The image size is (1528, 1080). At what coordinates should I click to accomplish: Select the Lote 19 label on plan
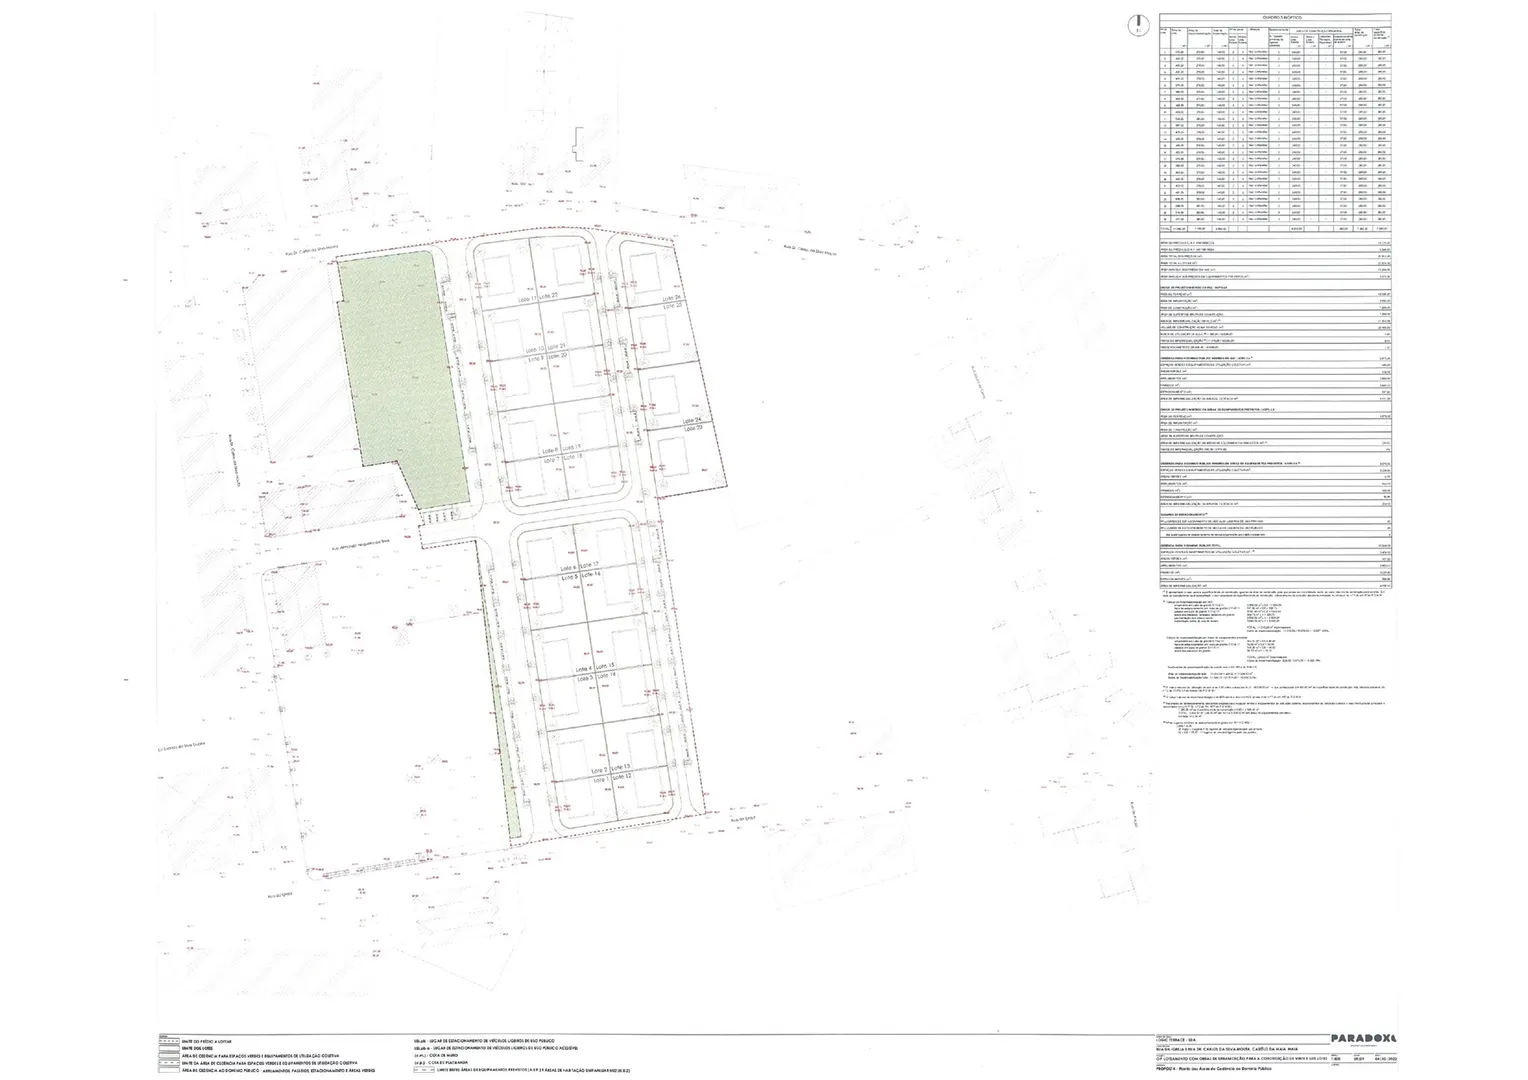pos(572,447)
